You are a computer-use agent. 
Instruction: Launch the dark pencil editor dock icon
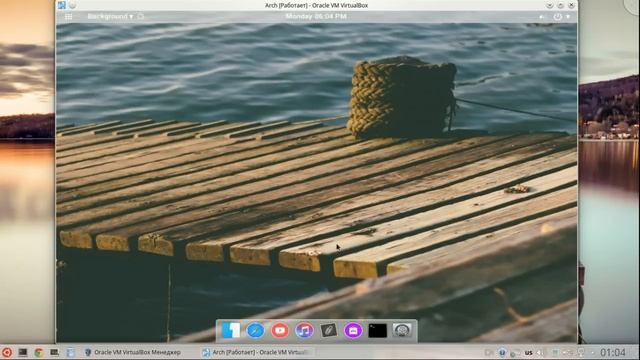329,330
